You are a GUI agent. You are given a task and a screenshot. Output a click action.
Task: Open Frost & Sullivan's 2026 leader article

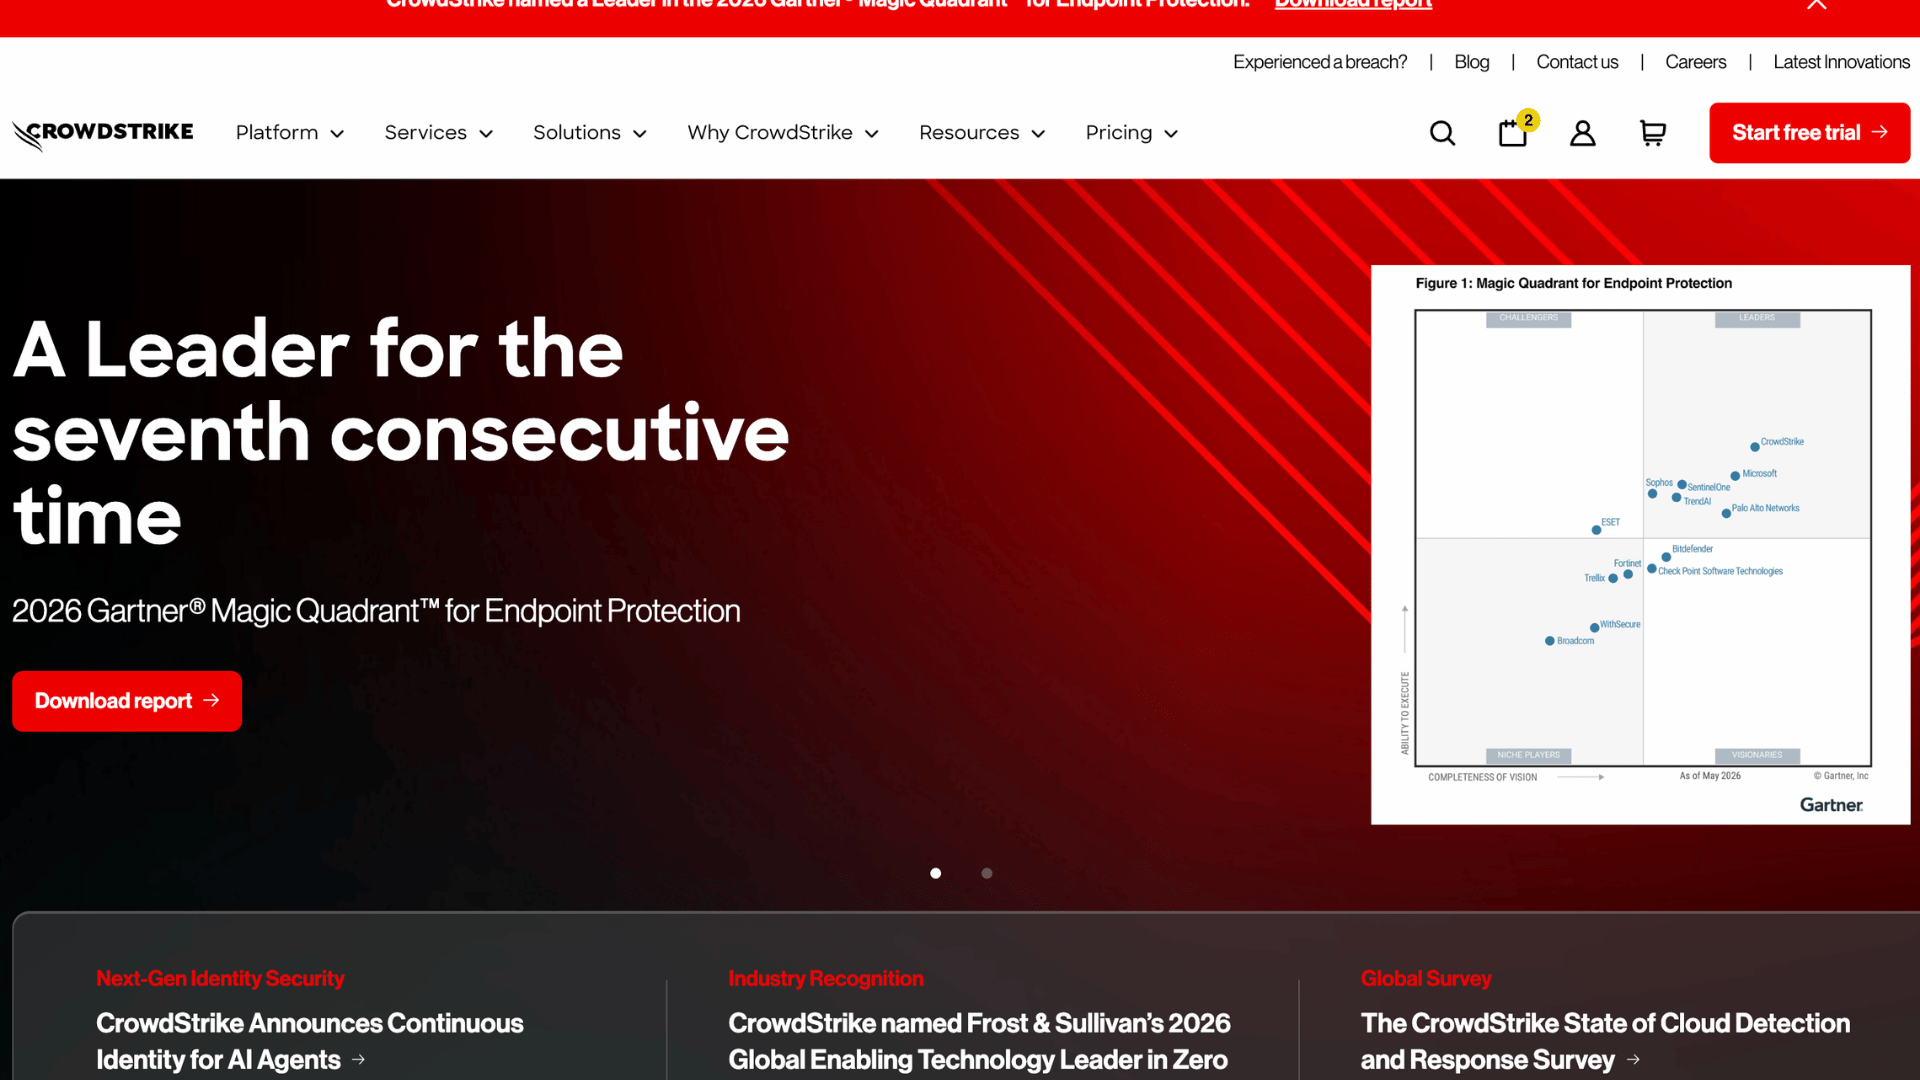pos(979,1041)
